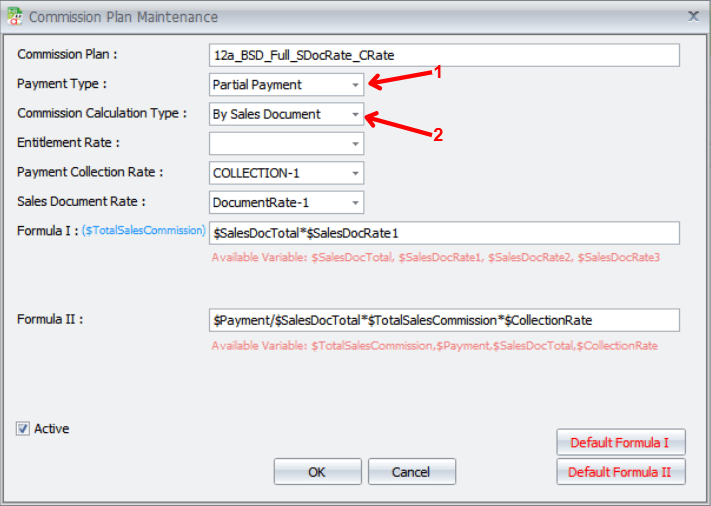Viewport: 711px width, 506px height.
Task: Click the Formula I input field
Action: point(444,232)
